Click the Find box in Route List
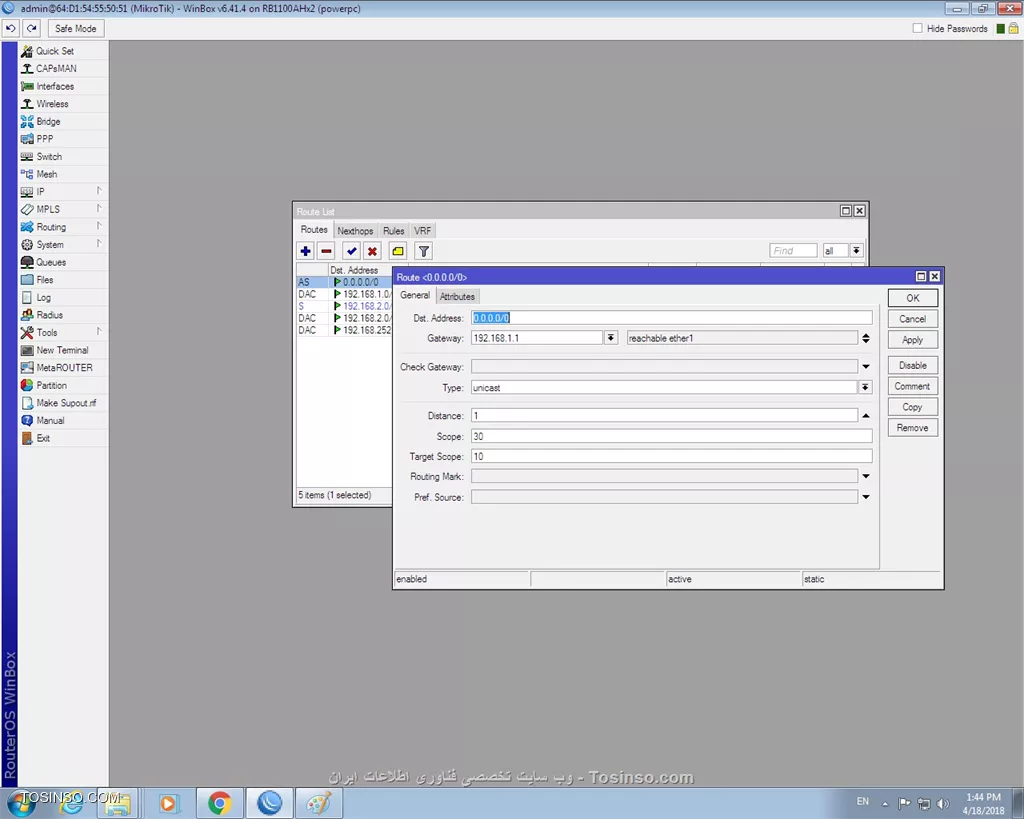 793,251
